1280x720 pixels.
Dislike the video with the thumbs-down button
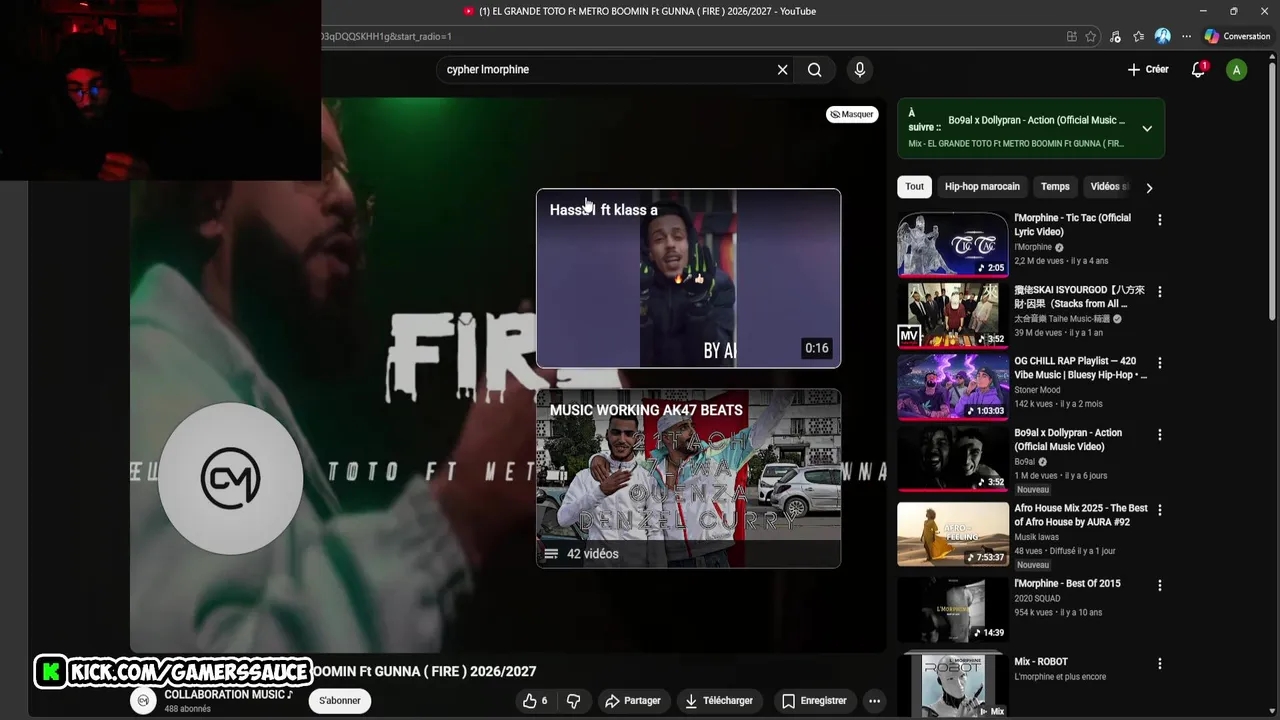(574, 701)
